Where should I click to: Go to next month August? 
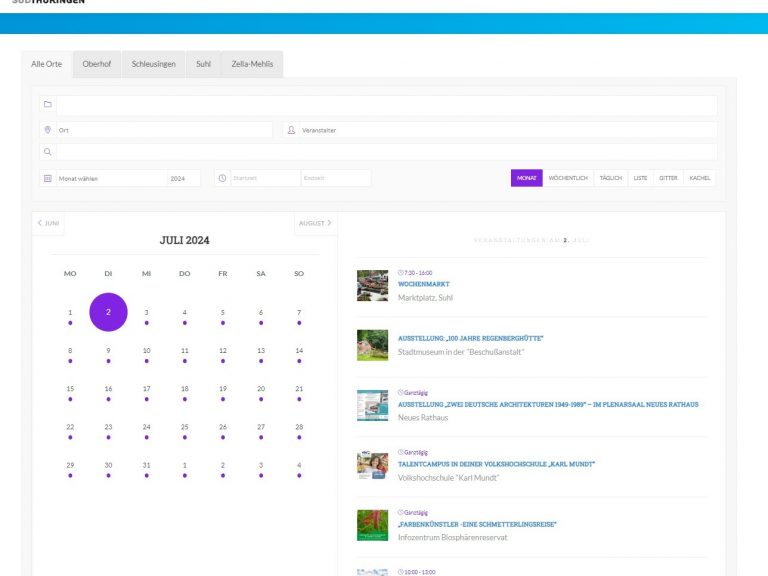point(315,223)
